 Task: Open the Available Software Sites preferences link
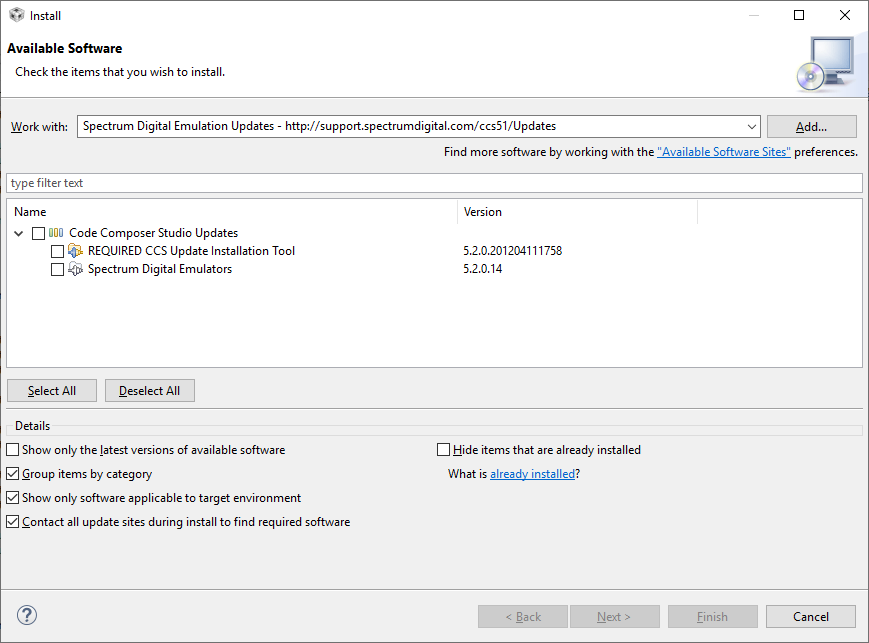click(724, 152)
